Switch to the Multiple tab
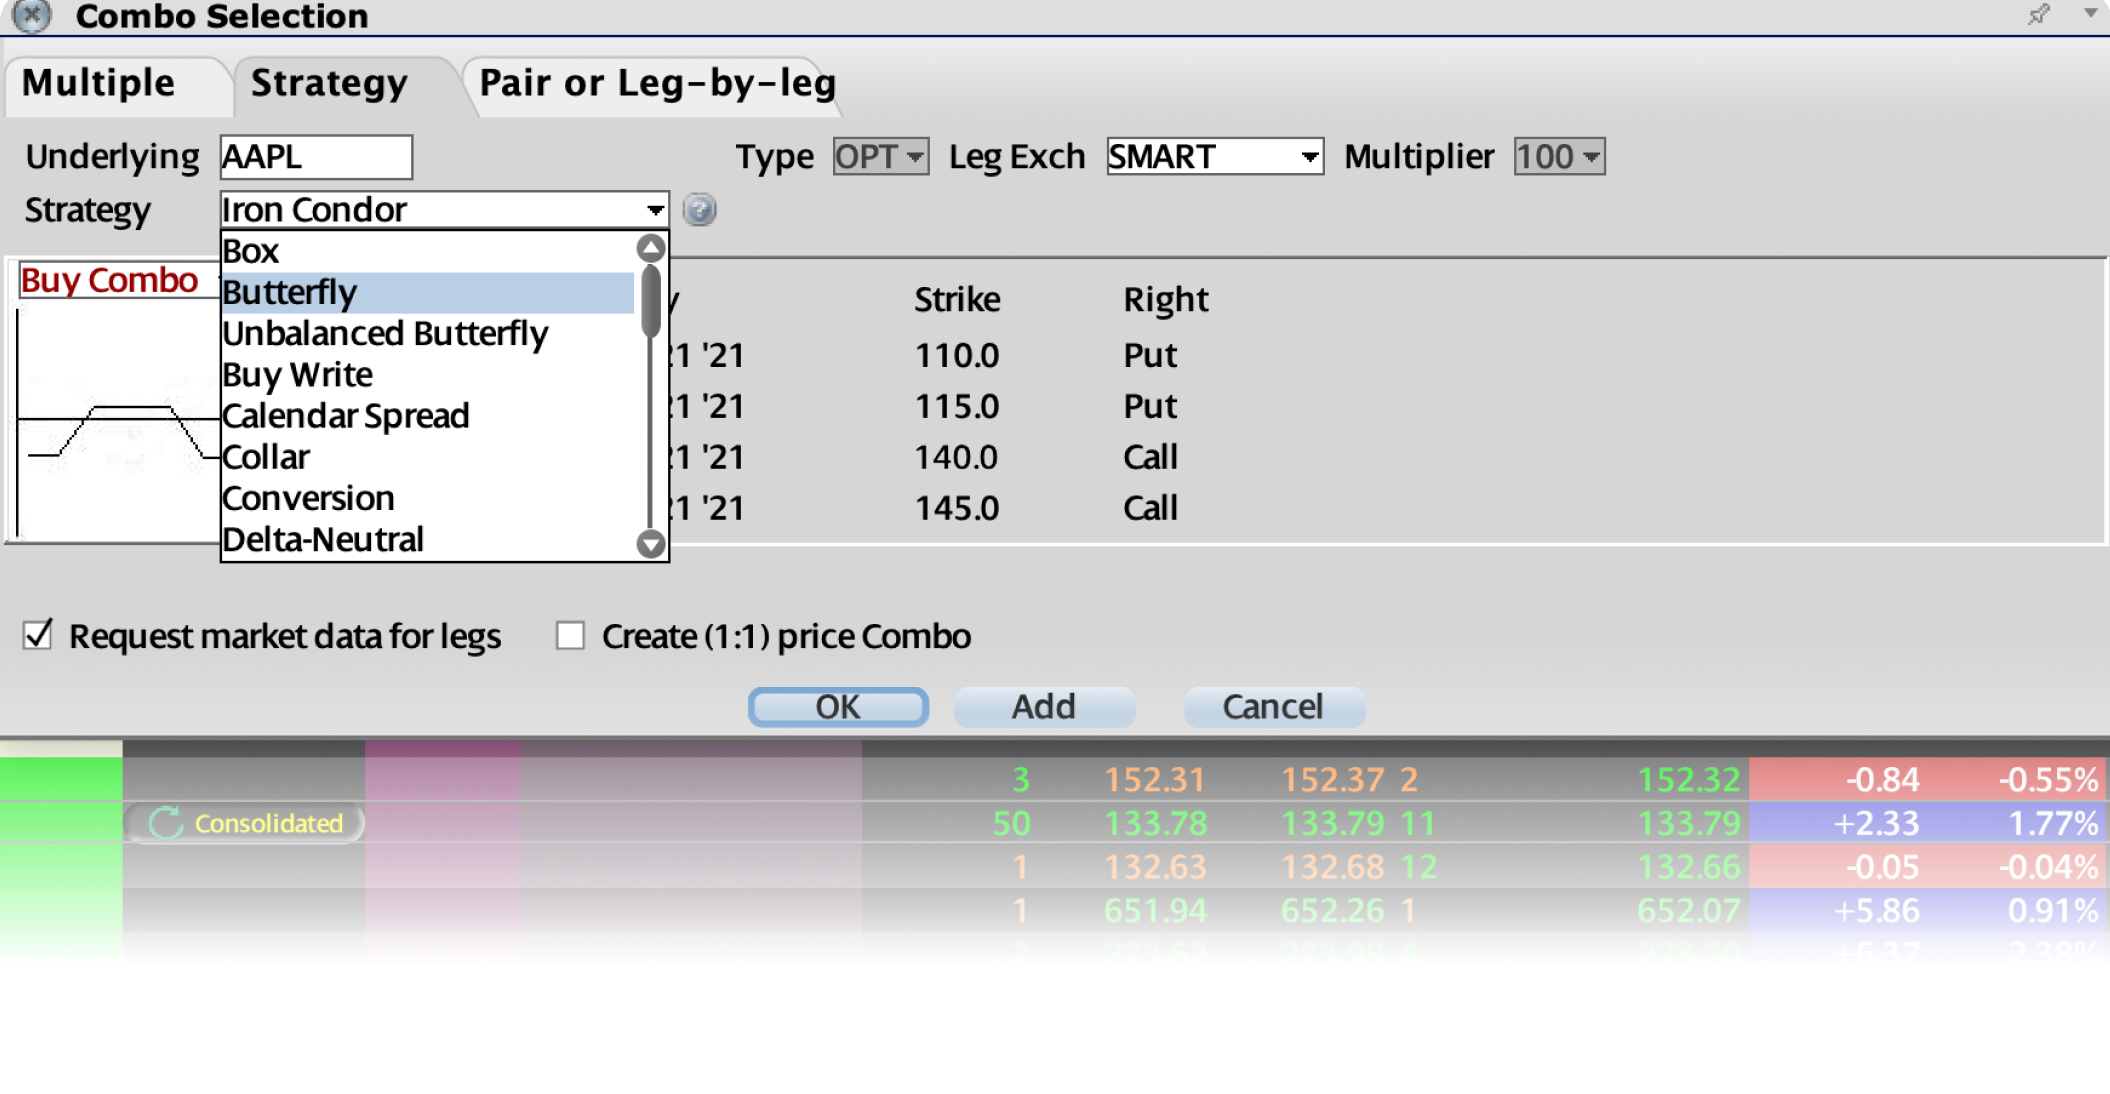This screenshot has width=2110, height=1094. pos(100,84)
